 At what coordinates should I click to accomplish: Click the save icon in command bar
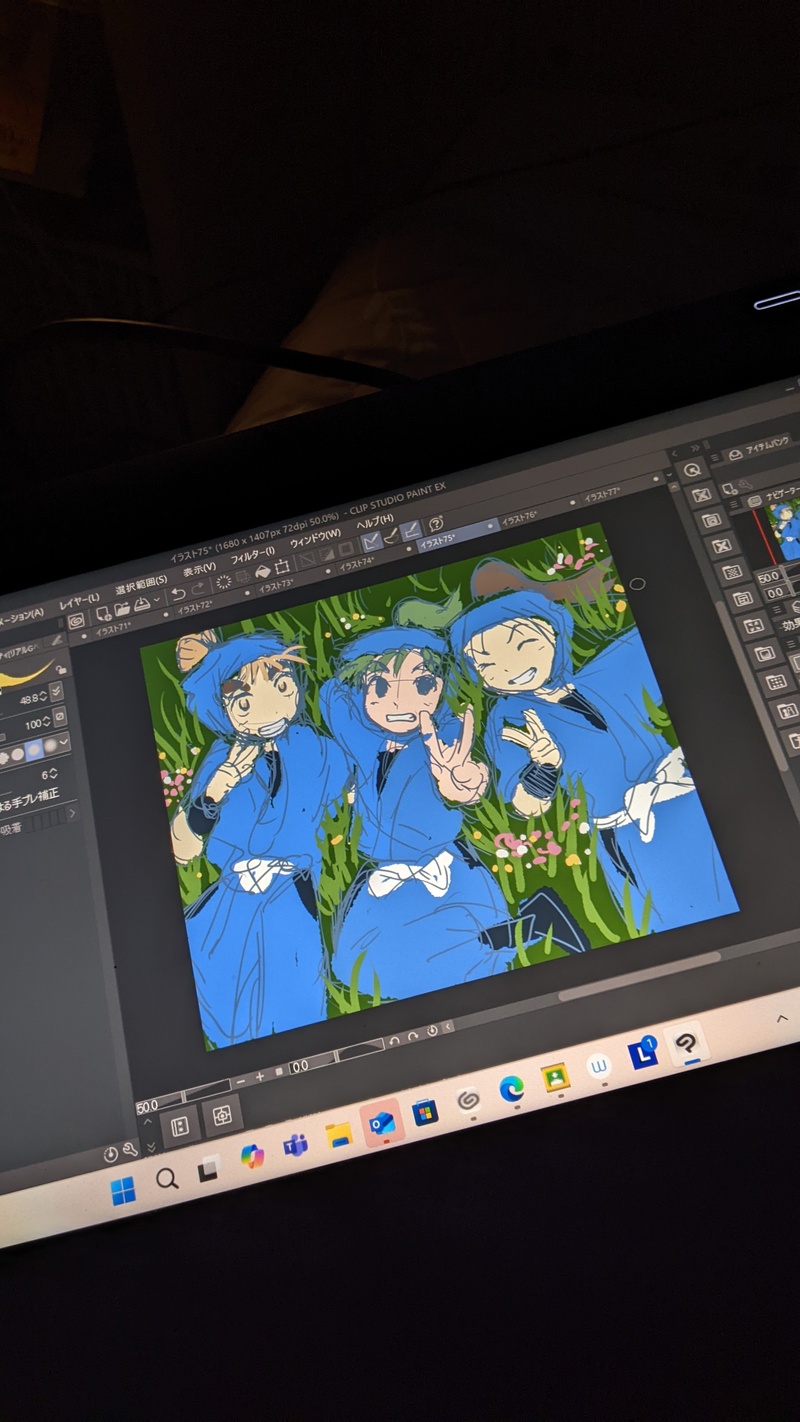coord(141,603)
